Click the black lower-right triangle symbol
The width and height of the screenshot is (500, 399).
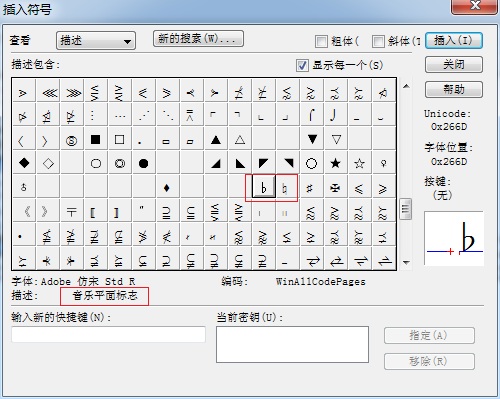pyautogui.click(x=216, y=163)
